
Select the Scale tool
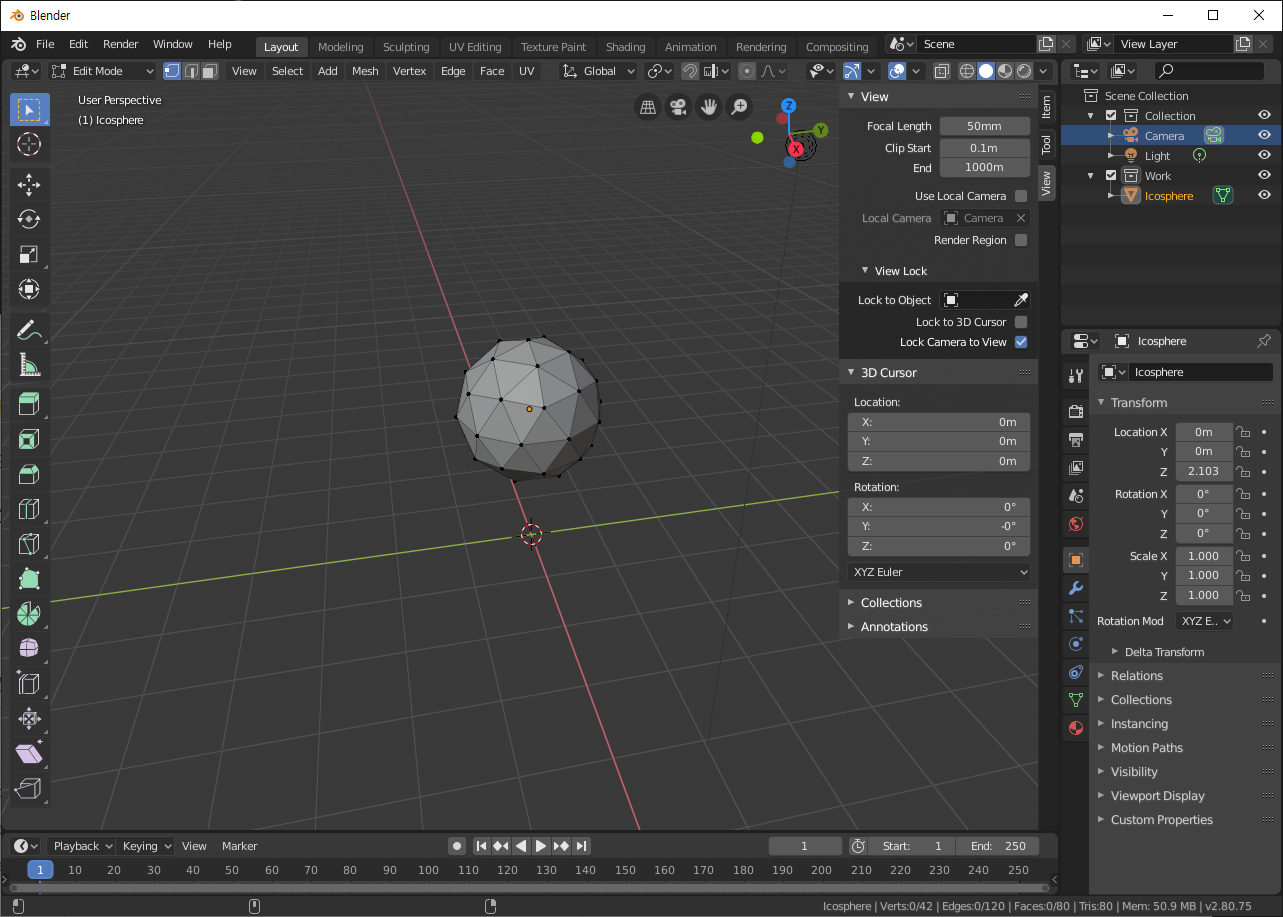tap(29, 254)
